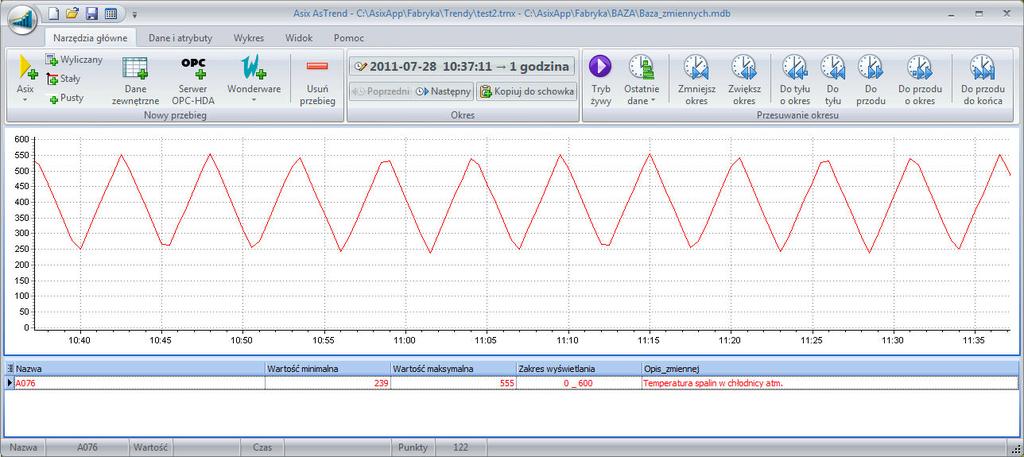Open the Wykres ribbon tab

click(249, 38)
